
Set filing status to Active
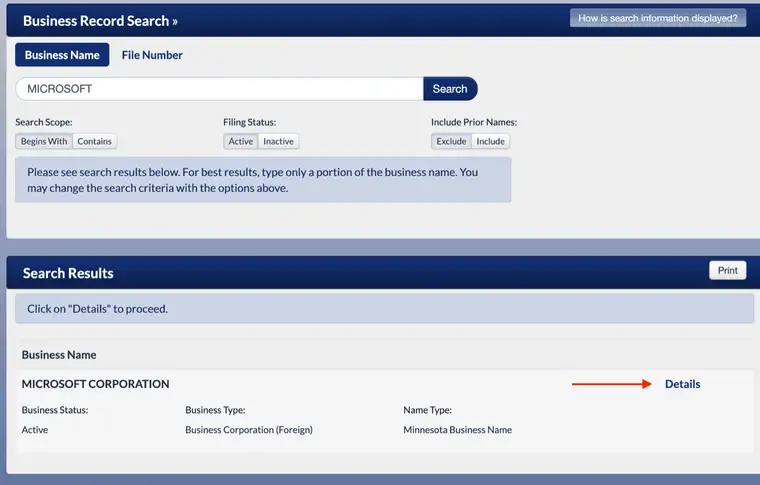click(240, 141)
